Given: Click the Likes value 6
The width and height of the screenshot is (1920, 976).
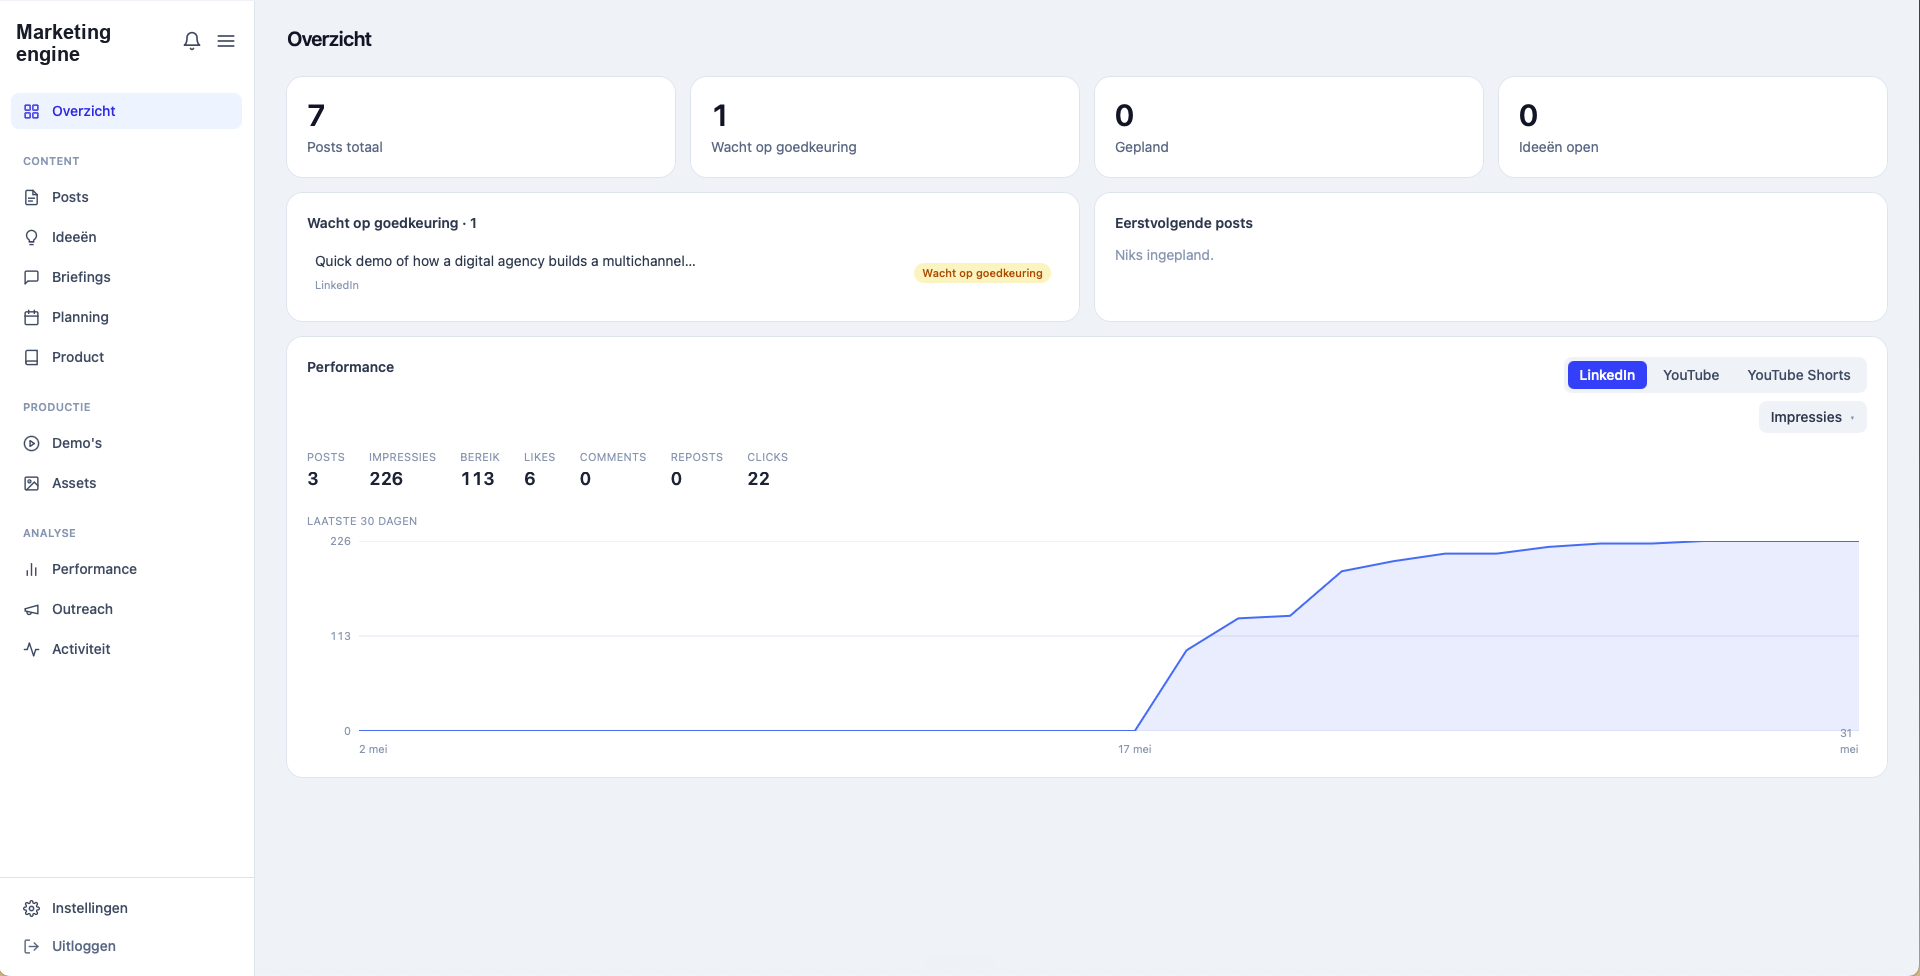Looking at the screenshot, I should click(x=530, y=479).
